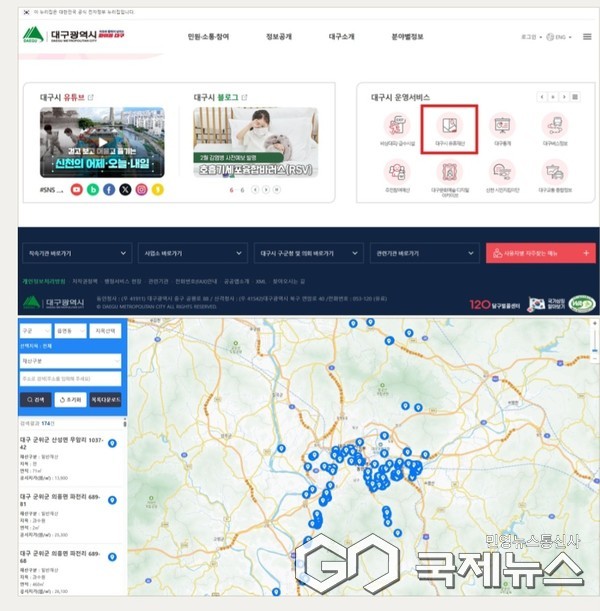
Task: Click the YouTube icon in the SNS row
Action: click(x=76, y=189)
